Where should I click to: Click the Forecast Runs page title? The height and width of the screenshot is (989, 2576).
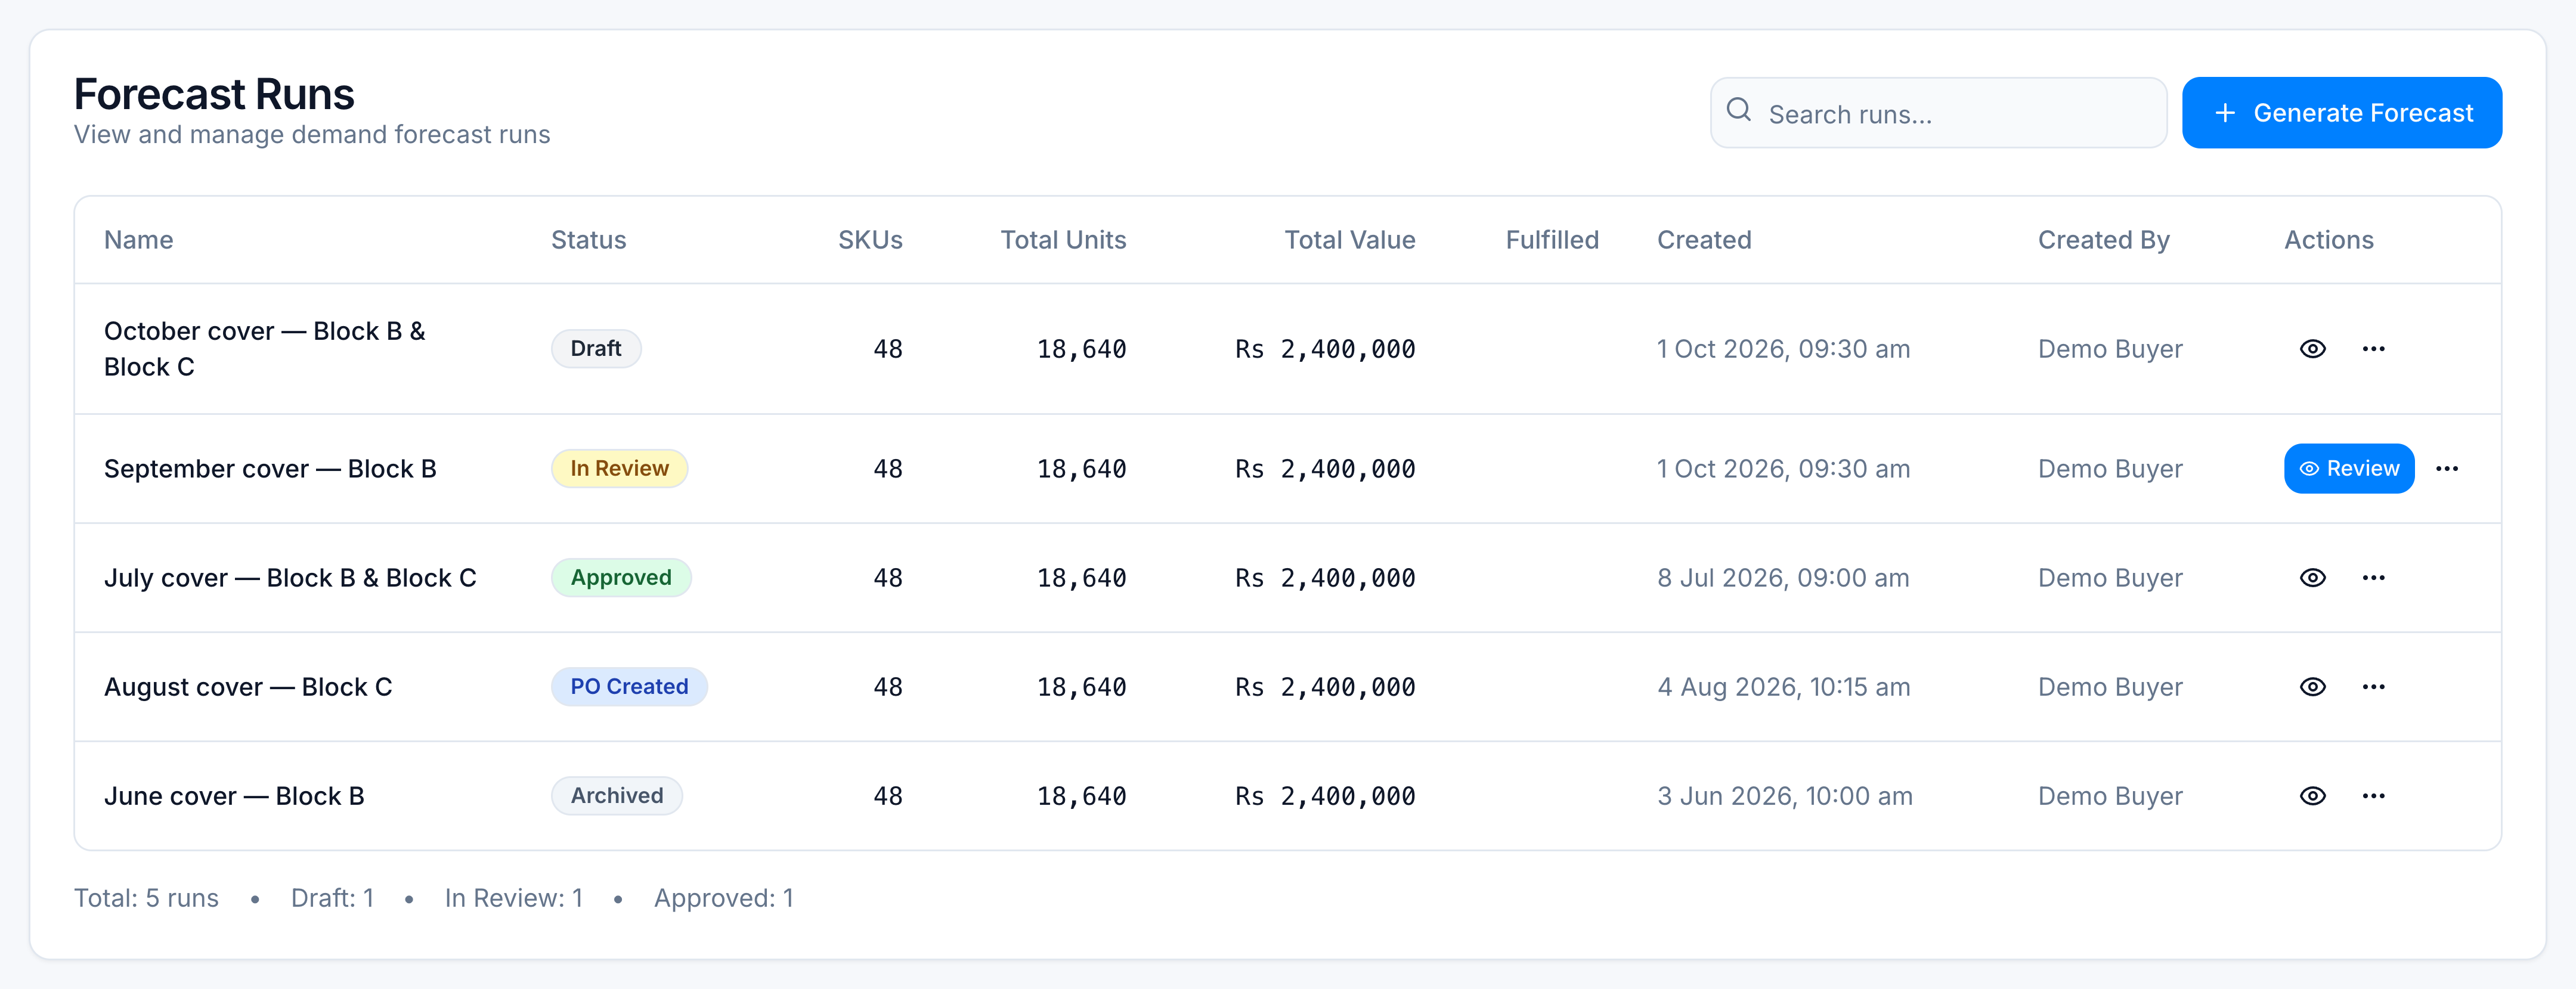214,94
